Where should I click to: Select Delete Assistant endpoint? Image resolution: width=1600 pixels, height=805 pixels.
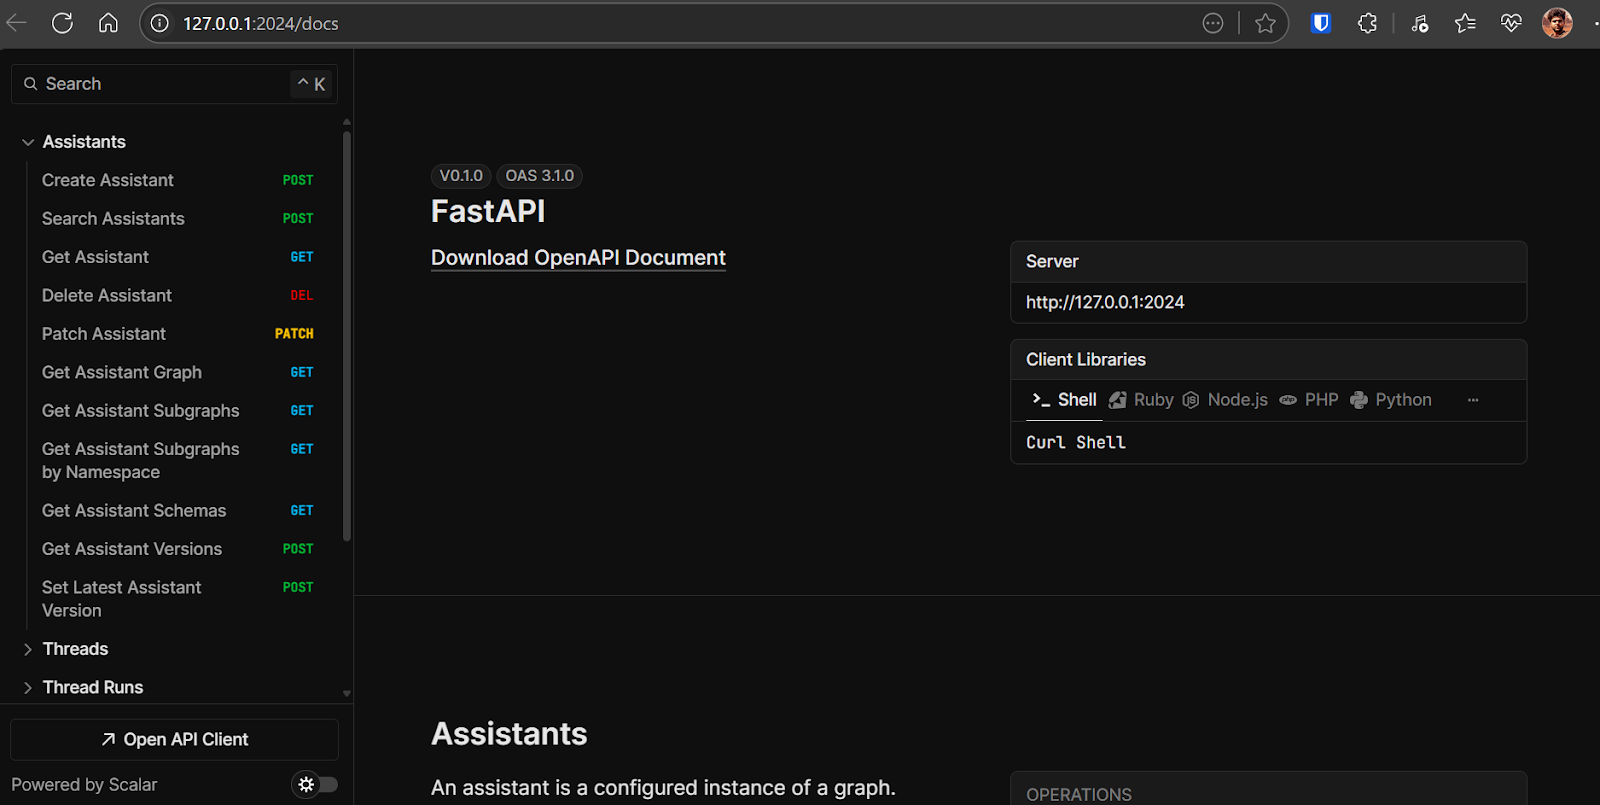coord(178,295)
